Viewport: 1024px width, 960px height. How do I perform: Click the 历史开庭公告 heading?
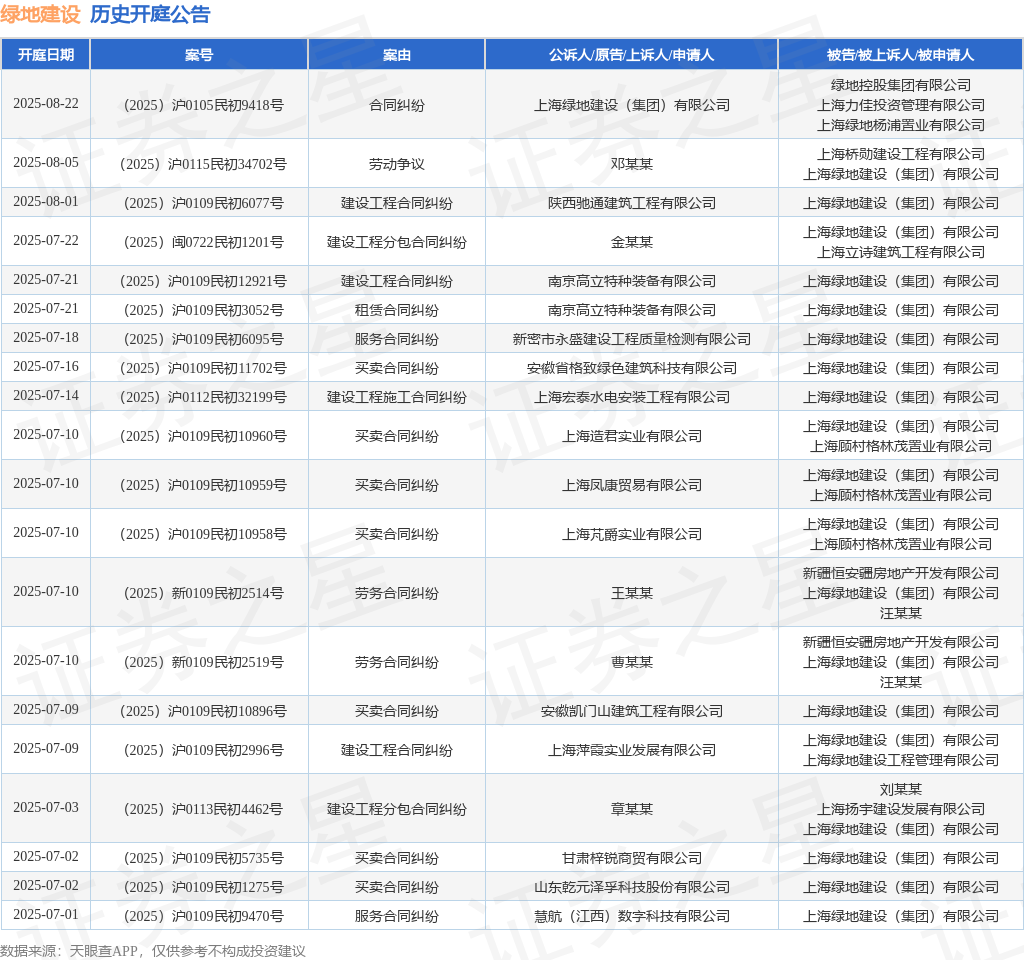click(150, 14)
